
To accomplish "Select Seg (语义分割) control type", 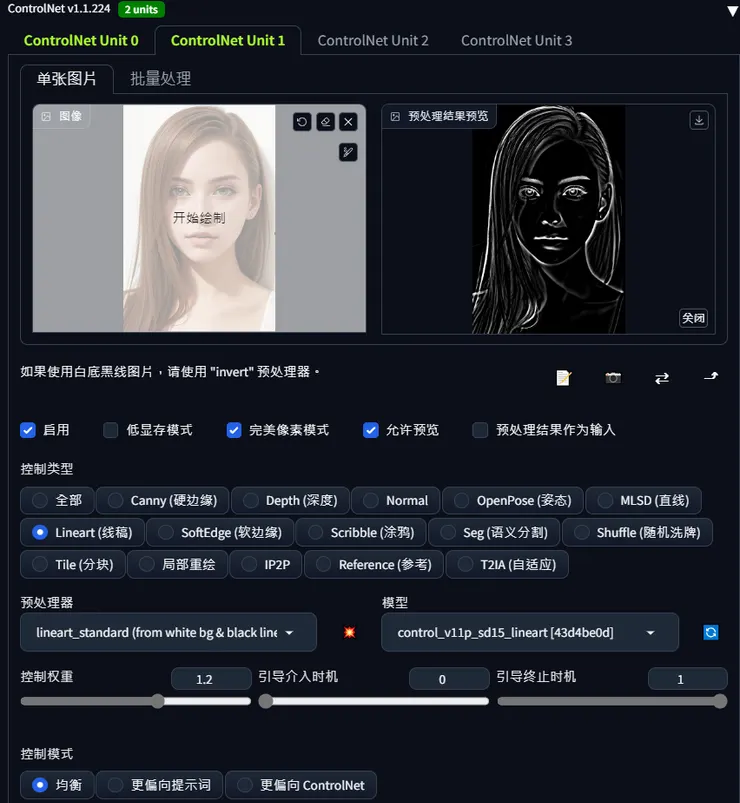I will (494, 533).
